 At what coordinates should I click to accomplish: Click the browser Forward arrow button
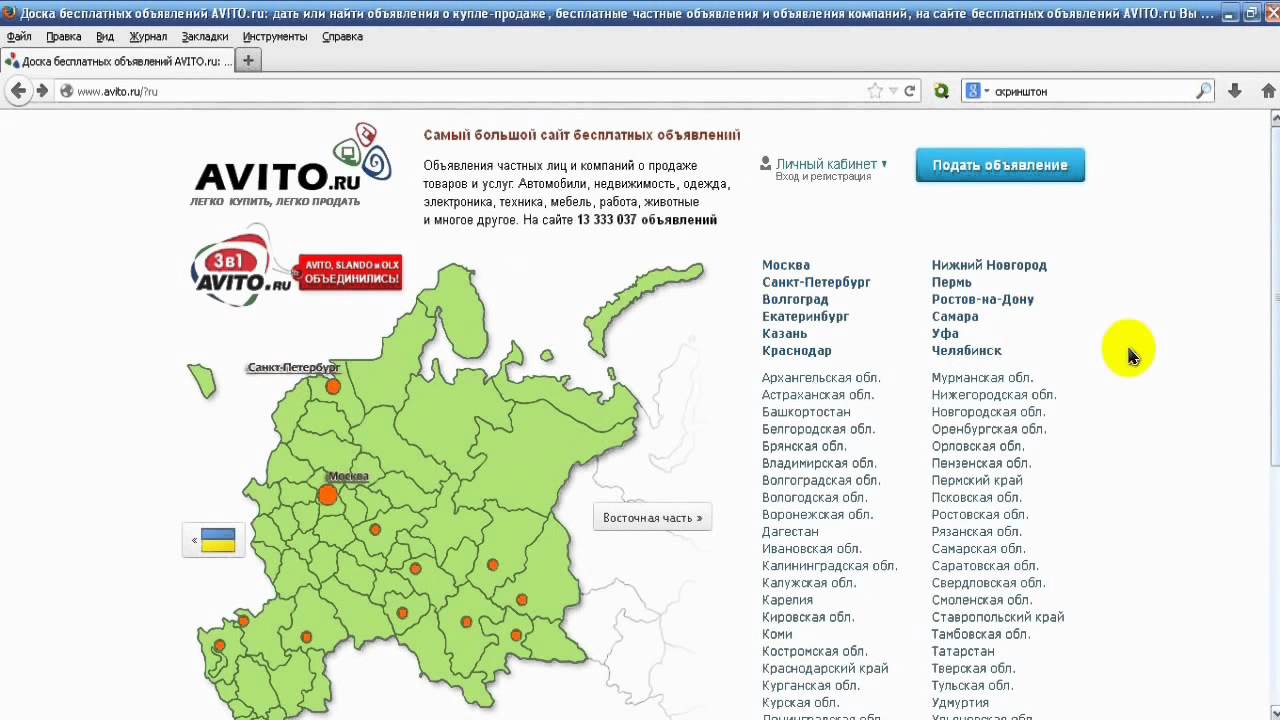(x=42, y=91)
